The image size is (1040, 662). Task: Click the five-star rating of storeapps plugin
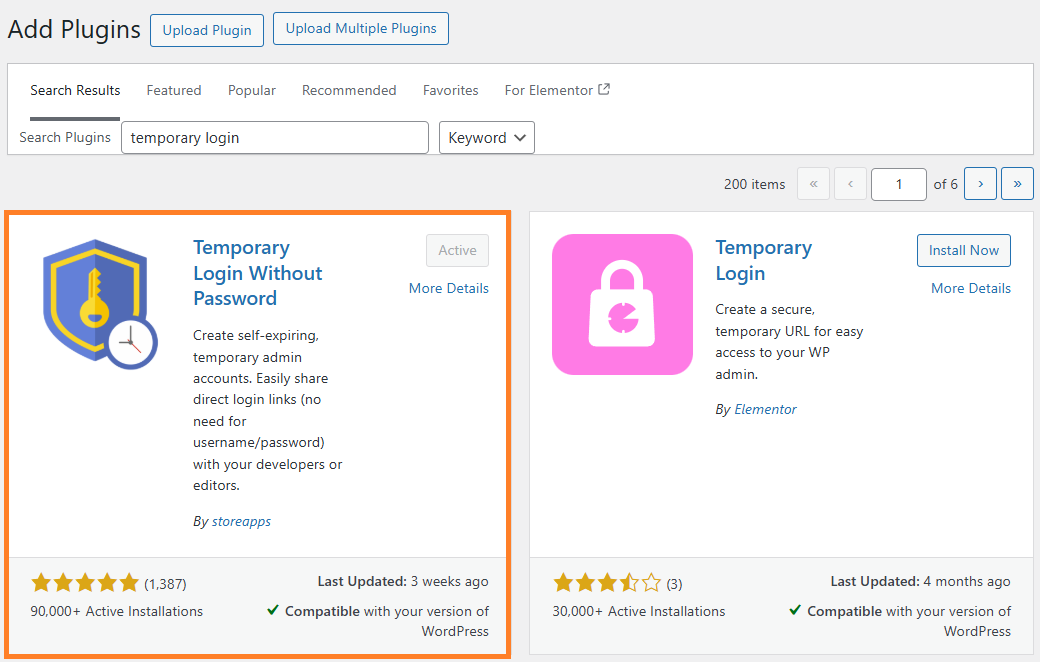tap(85, 583)
